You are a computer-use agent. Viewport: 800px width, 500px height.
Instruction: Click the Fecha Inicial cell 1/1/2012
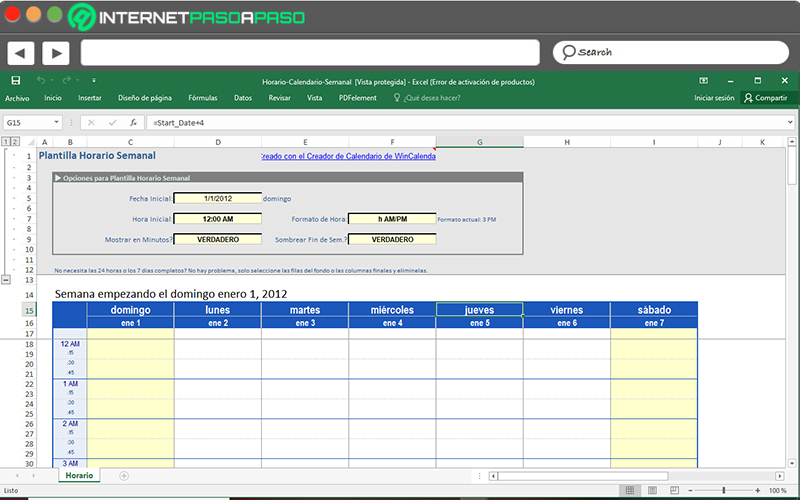pyautogui.click(x=218, y=198)
